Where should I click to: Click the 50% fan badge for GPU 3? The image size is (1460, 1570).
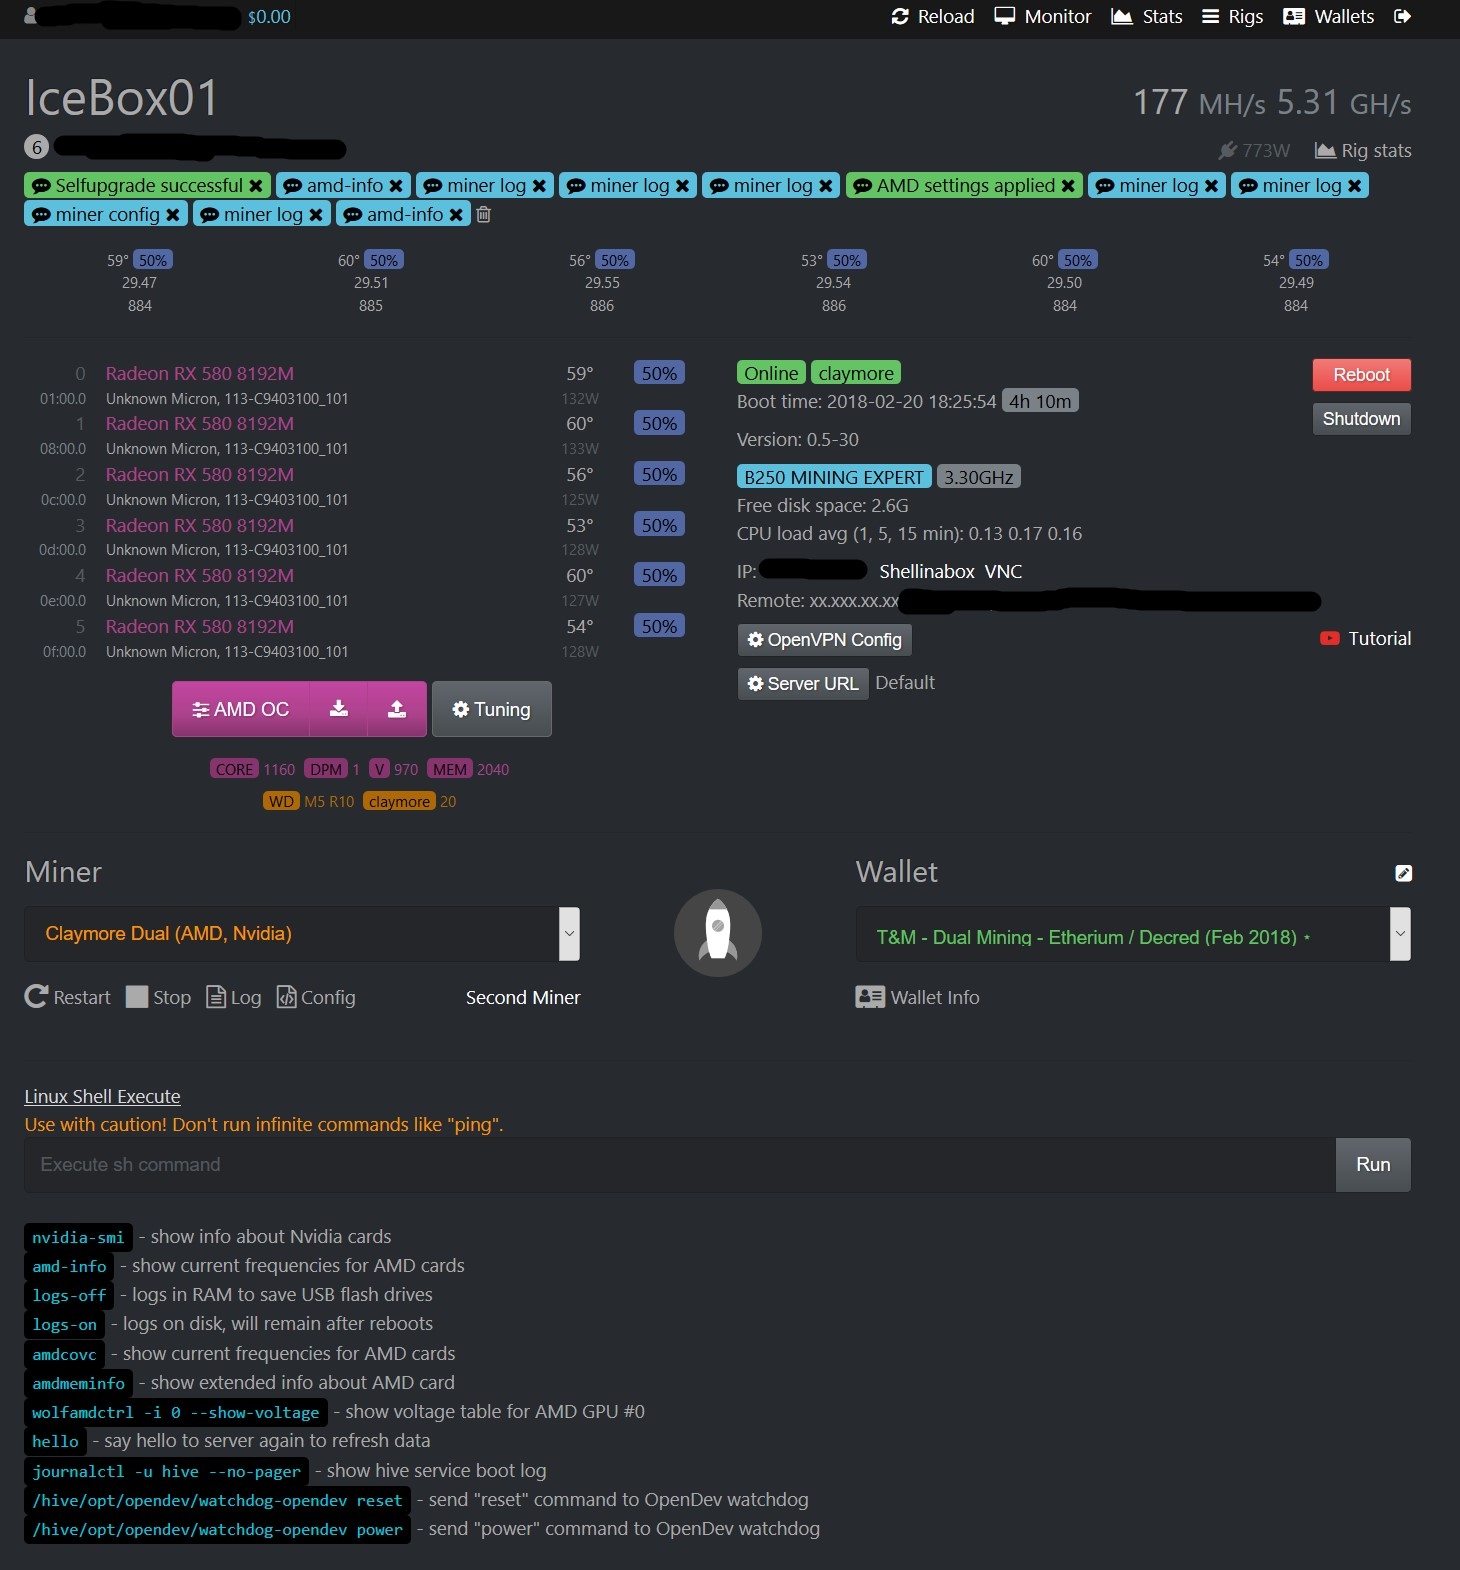[x=659, y=525]
